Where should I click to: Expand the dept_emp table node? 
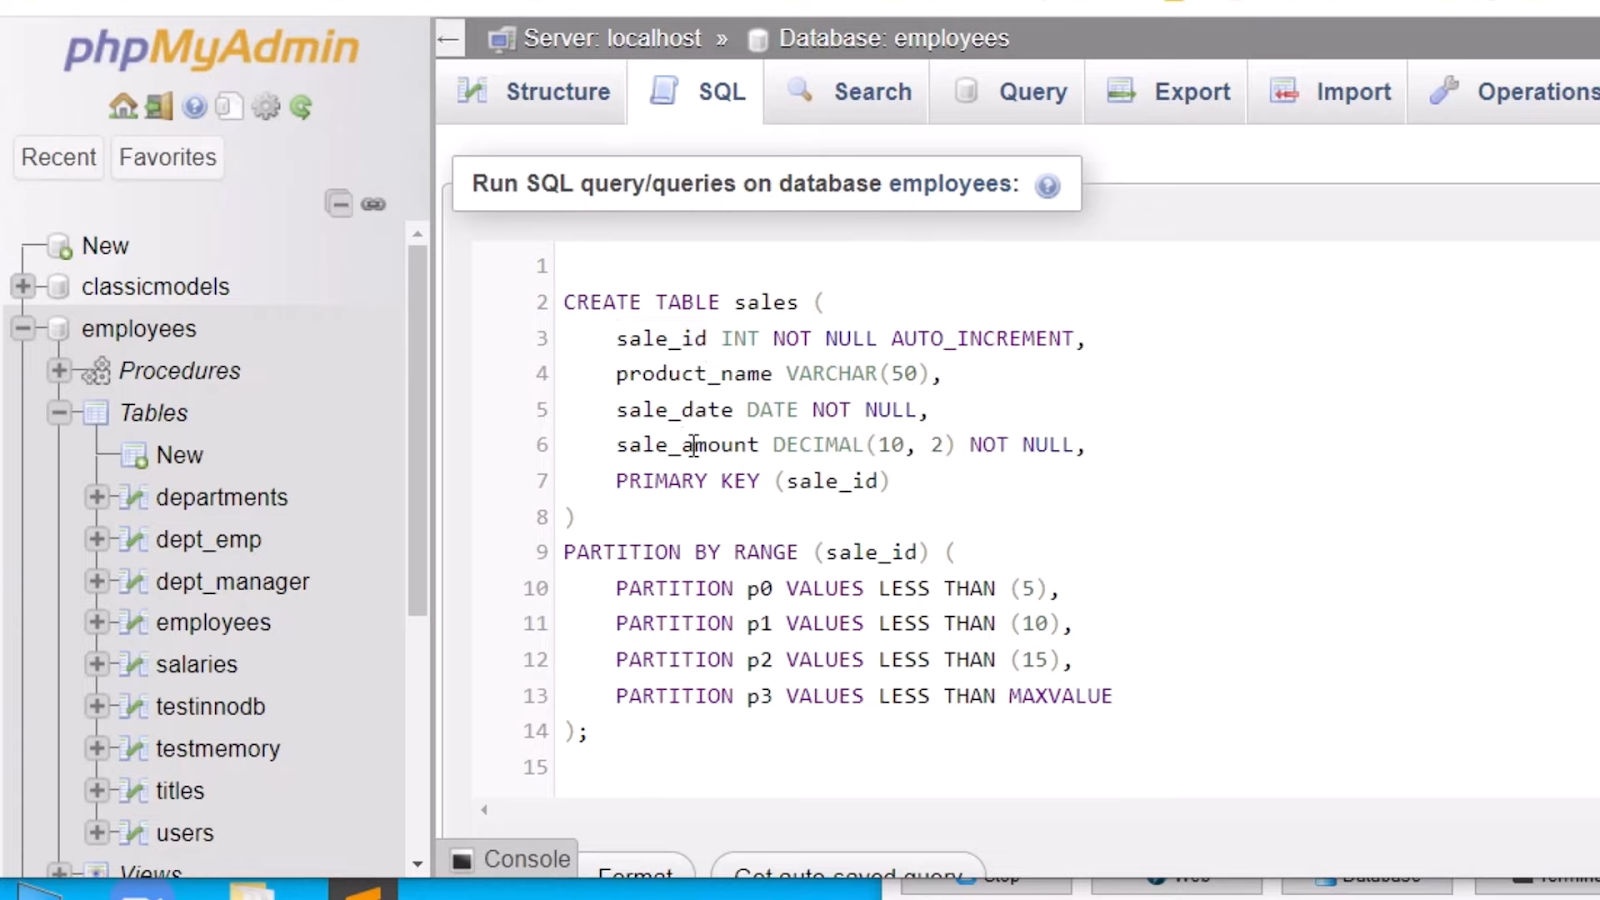coord(96,539)
